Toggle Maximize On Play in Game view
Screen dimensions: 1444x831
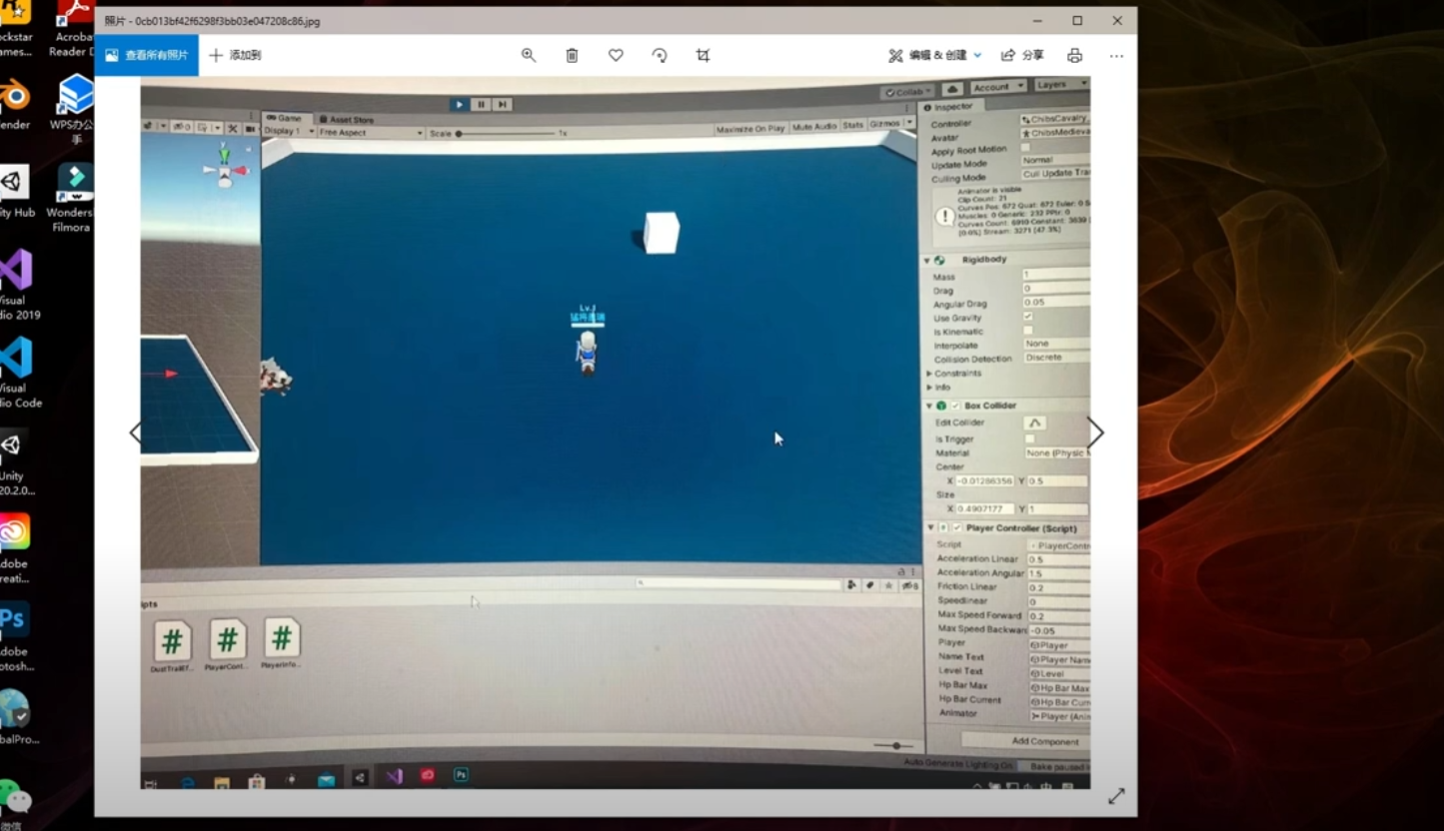[751, 128]
